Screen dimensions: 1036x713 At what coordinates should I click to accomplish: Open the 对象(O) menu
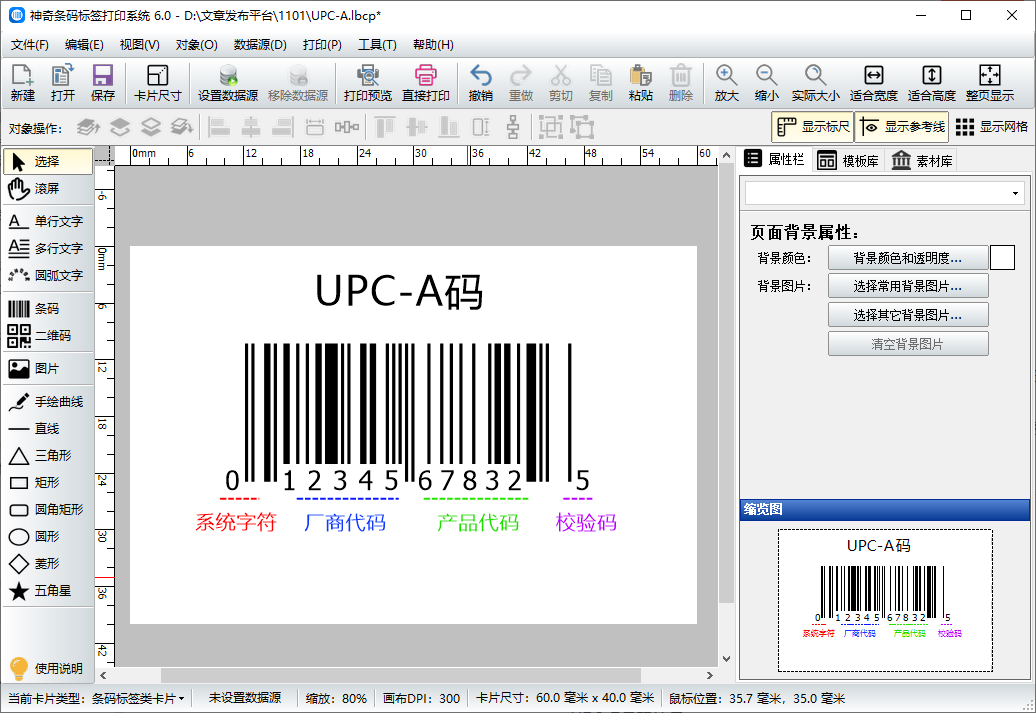tap(196, 45)
